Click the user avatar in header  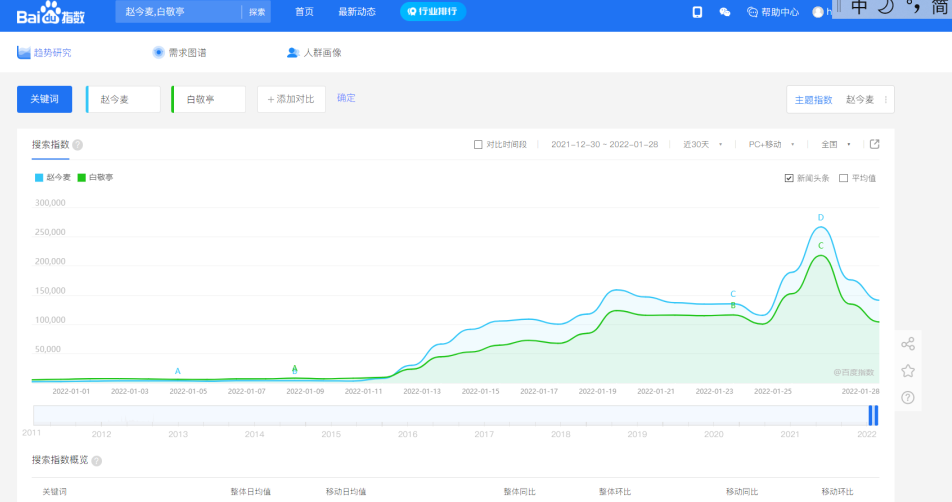[818, 12]
